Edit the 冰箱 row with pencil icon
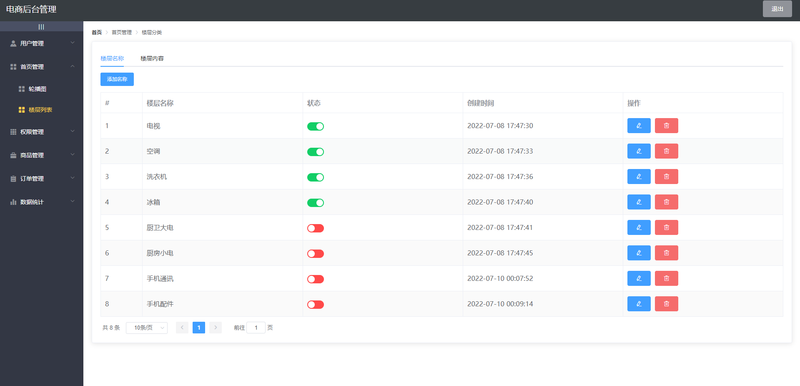This screenshot has height=386, width=800. coord(639,202)
